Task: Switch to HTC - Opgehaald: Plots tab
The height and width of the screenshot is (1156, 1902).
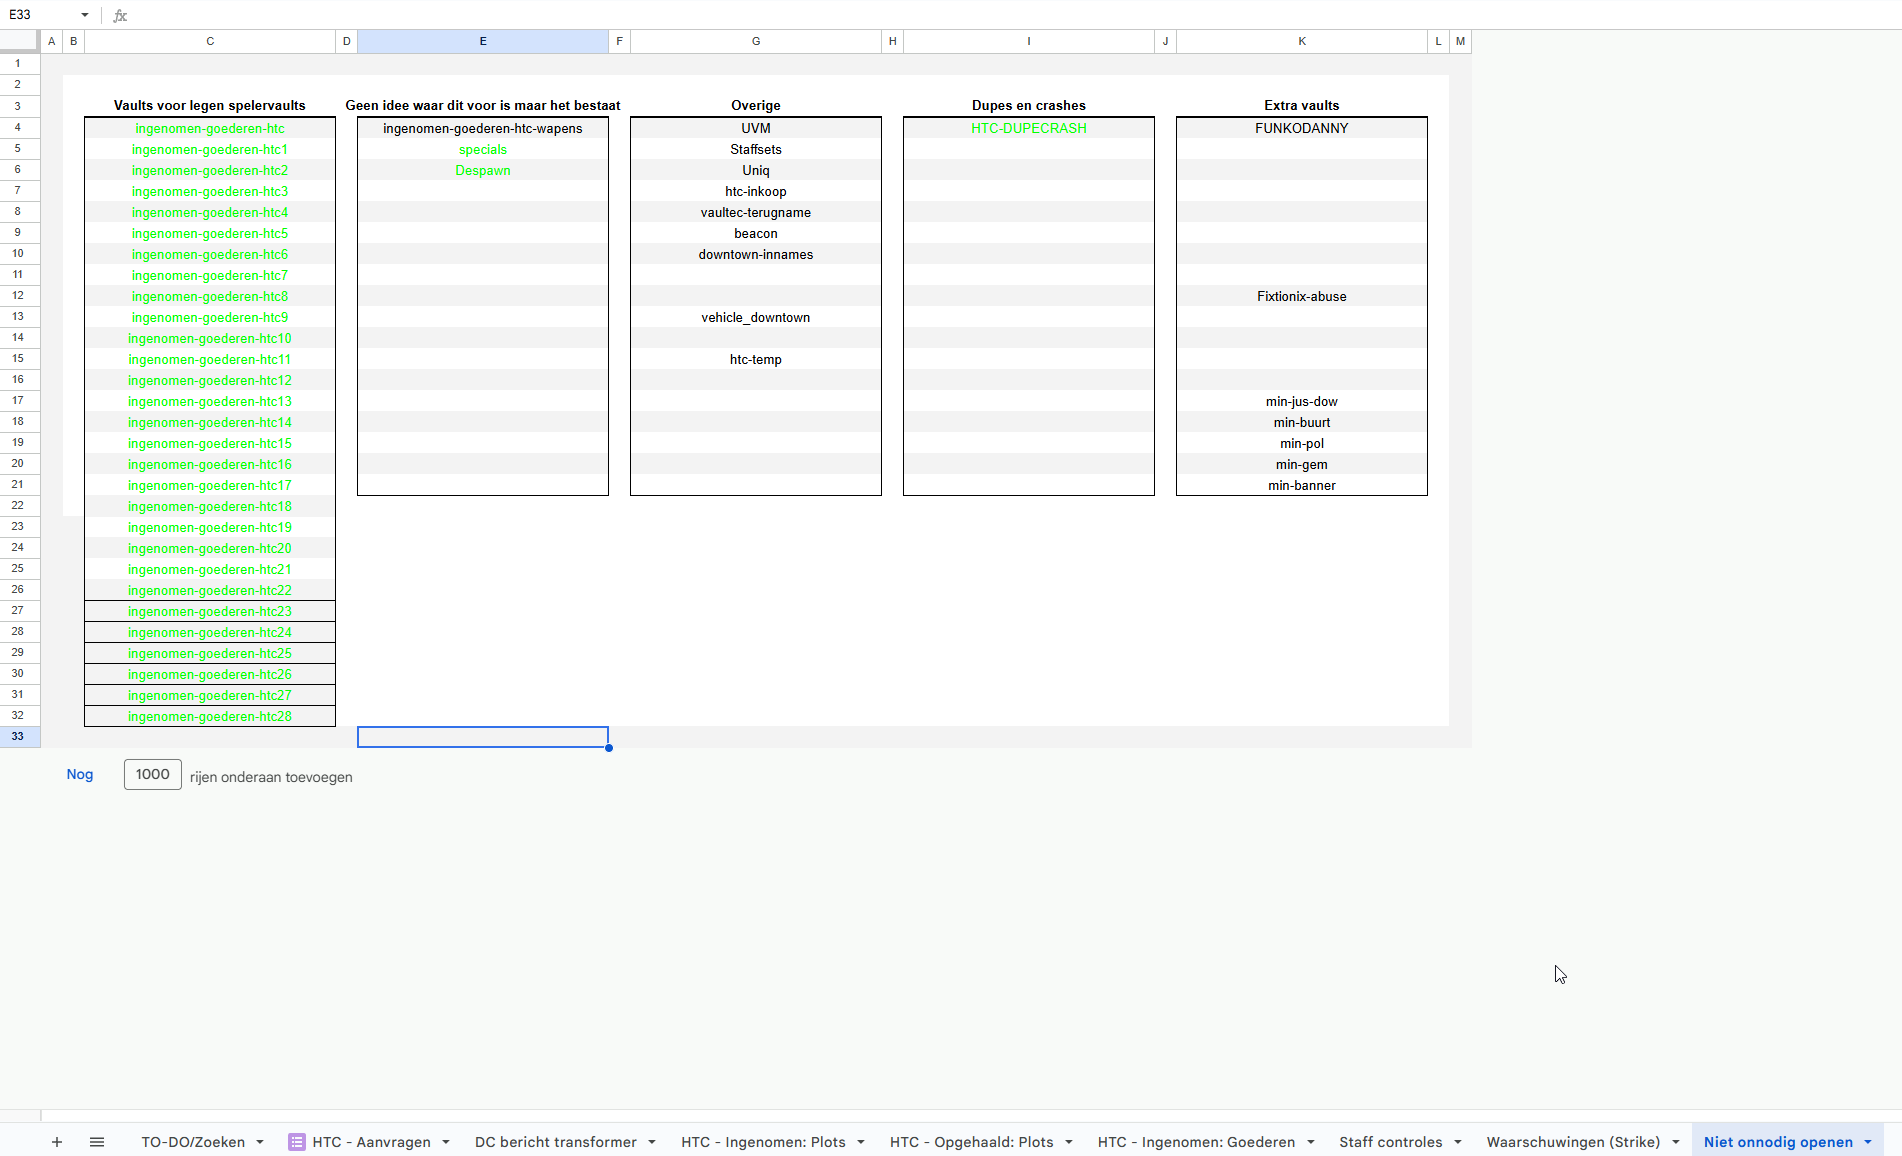Action: [971, 1142]
